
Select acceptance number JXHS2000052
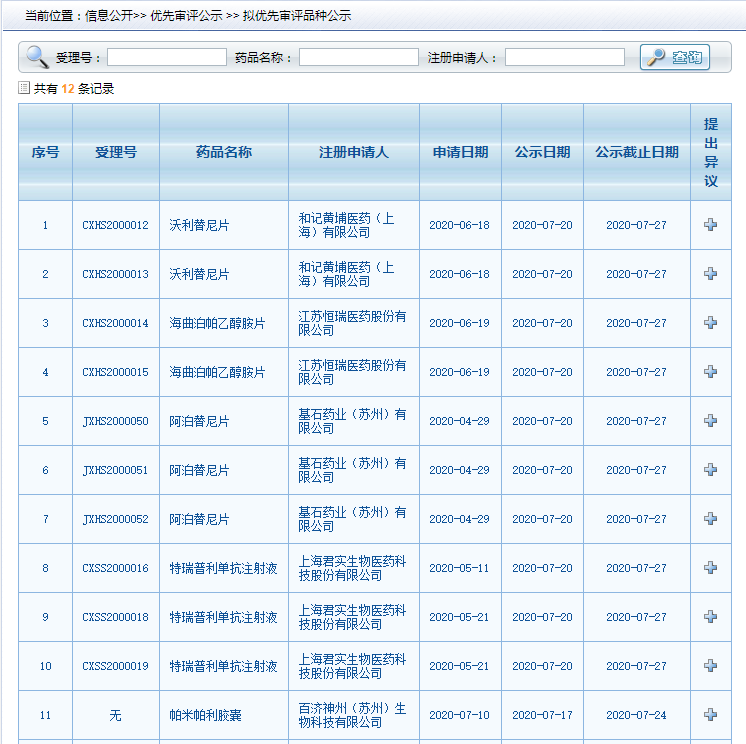pyautogui.click(x=116, y=519)
